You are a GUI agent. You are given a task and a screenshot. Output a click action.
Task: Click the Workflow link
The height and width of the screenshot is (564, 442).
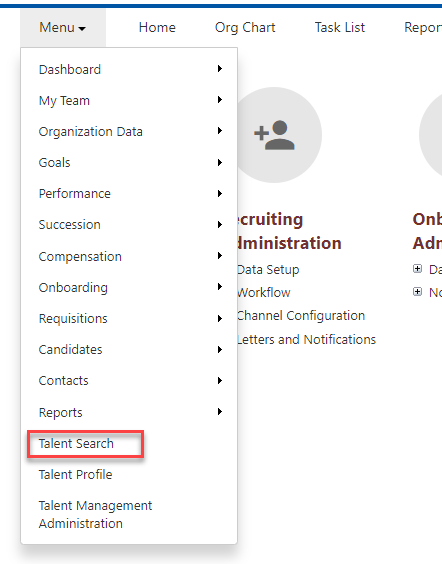[x=264, y=292]
